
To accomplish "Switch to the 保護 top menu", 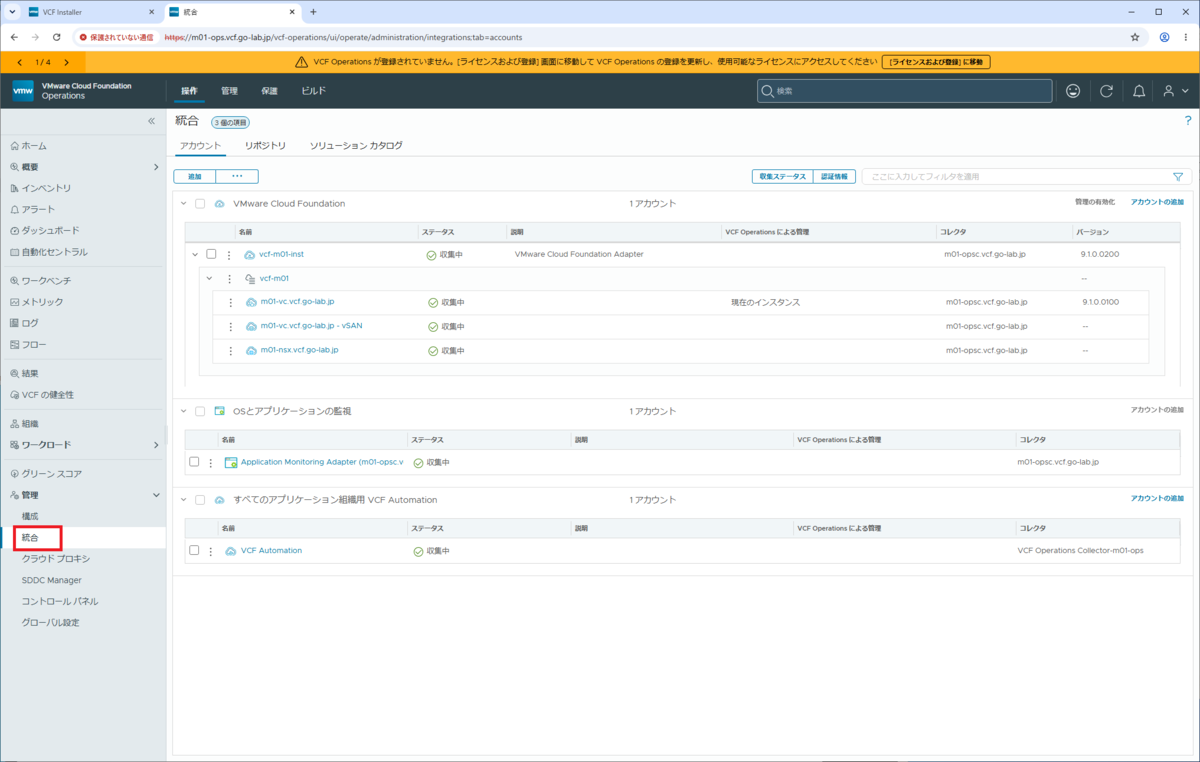I will (x=269, y=91).
